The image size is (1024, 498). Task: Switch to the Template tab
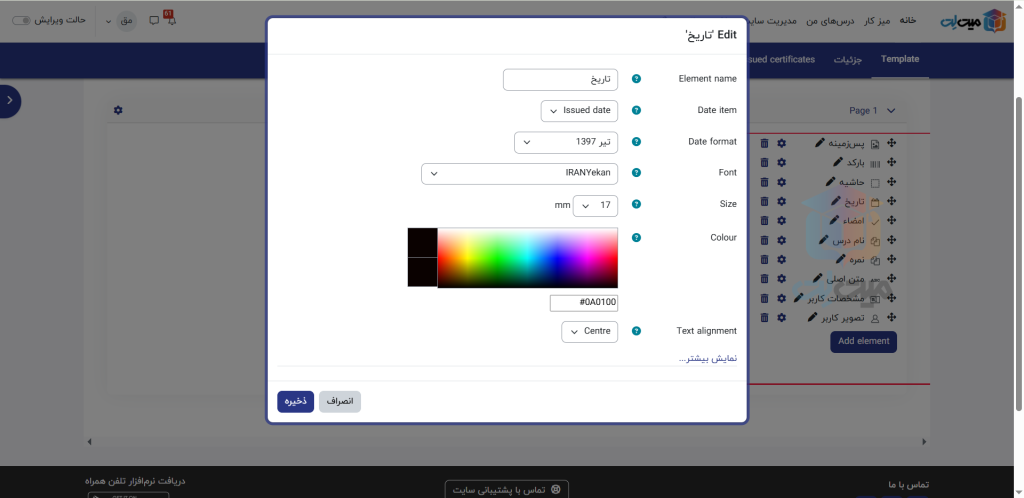(899, 59)
